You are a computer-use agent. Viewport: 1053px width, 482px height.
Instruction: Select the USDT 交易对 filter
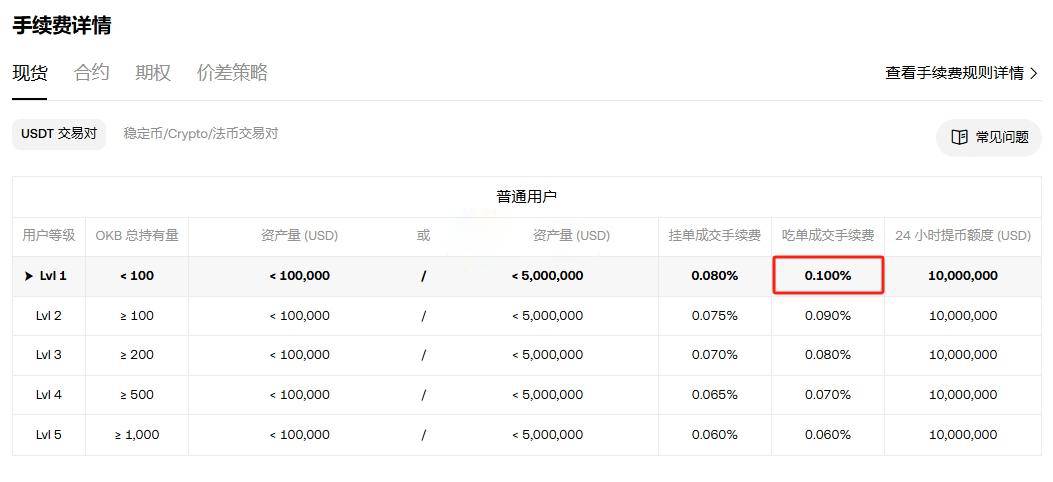tap(59, 134)
